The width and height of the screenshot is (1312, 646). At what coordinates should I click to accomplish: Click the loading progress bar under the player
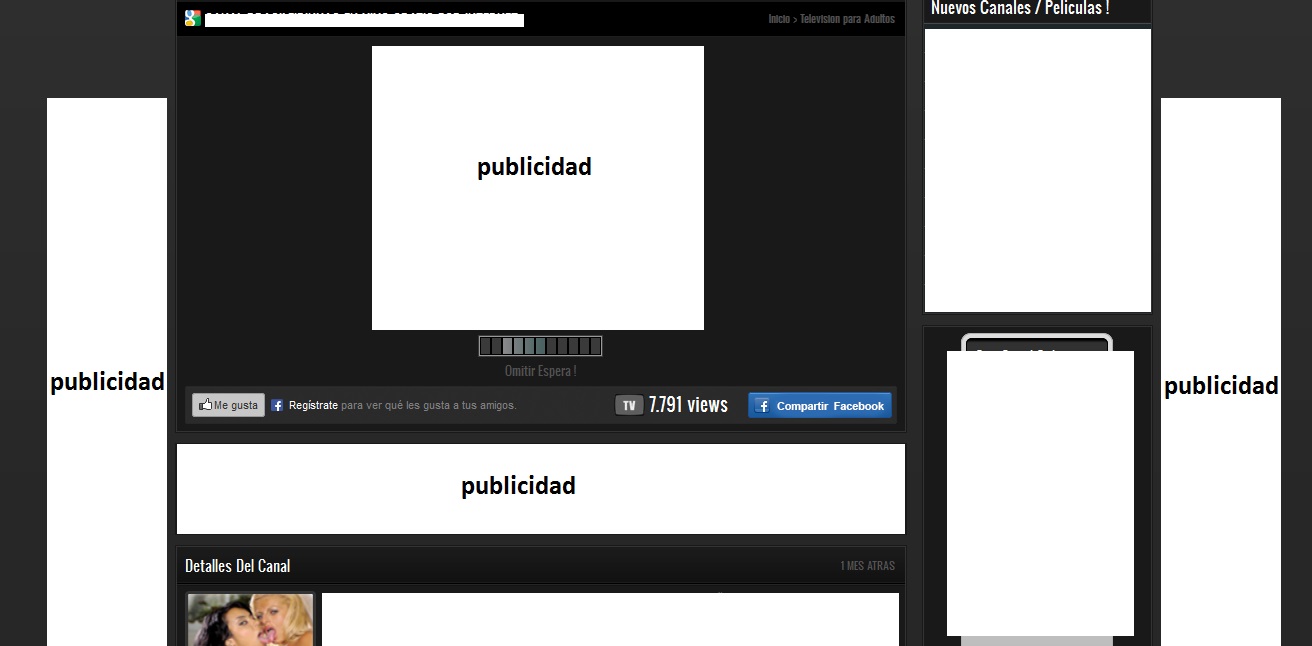tap(540, 346)
